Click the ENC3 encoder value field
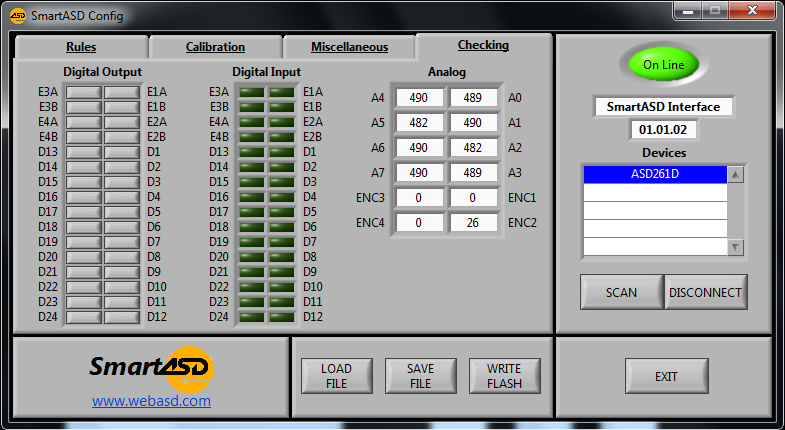The image size is (785, 430). point(419,198)
